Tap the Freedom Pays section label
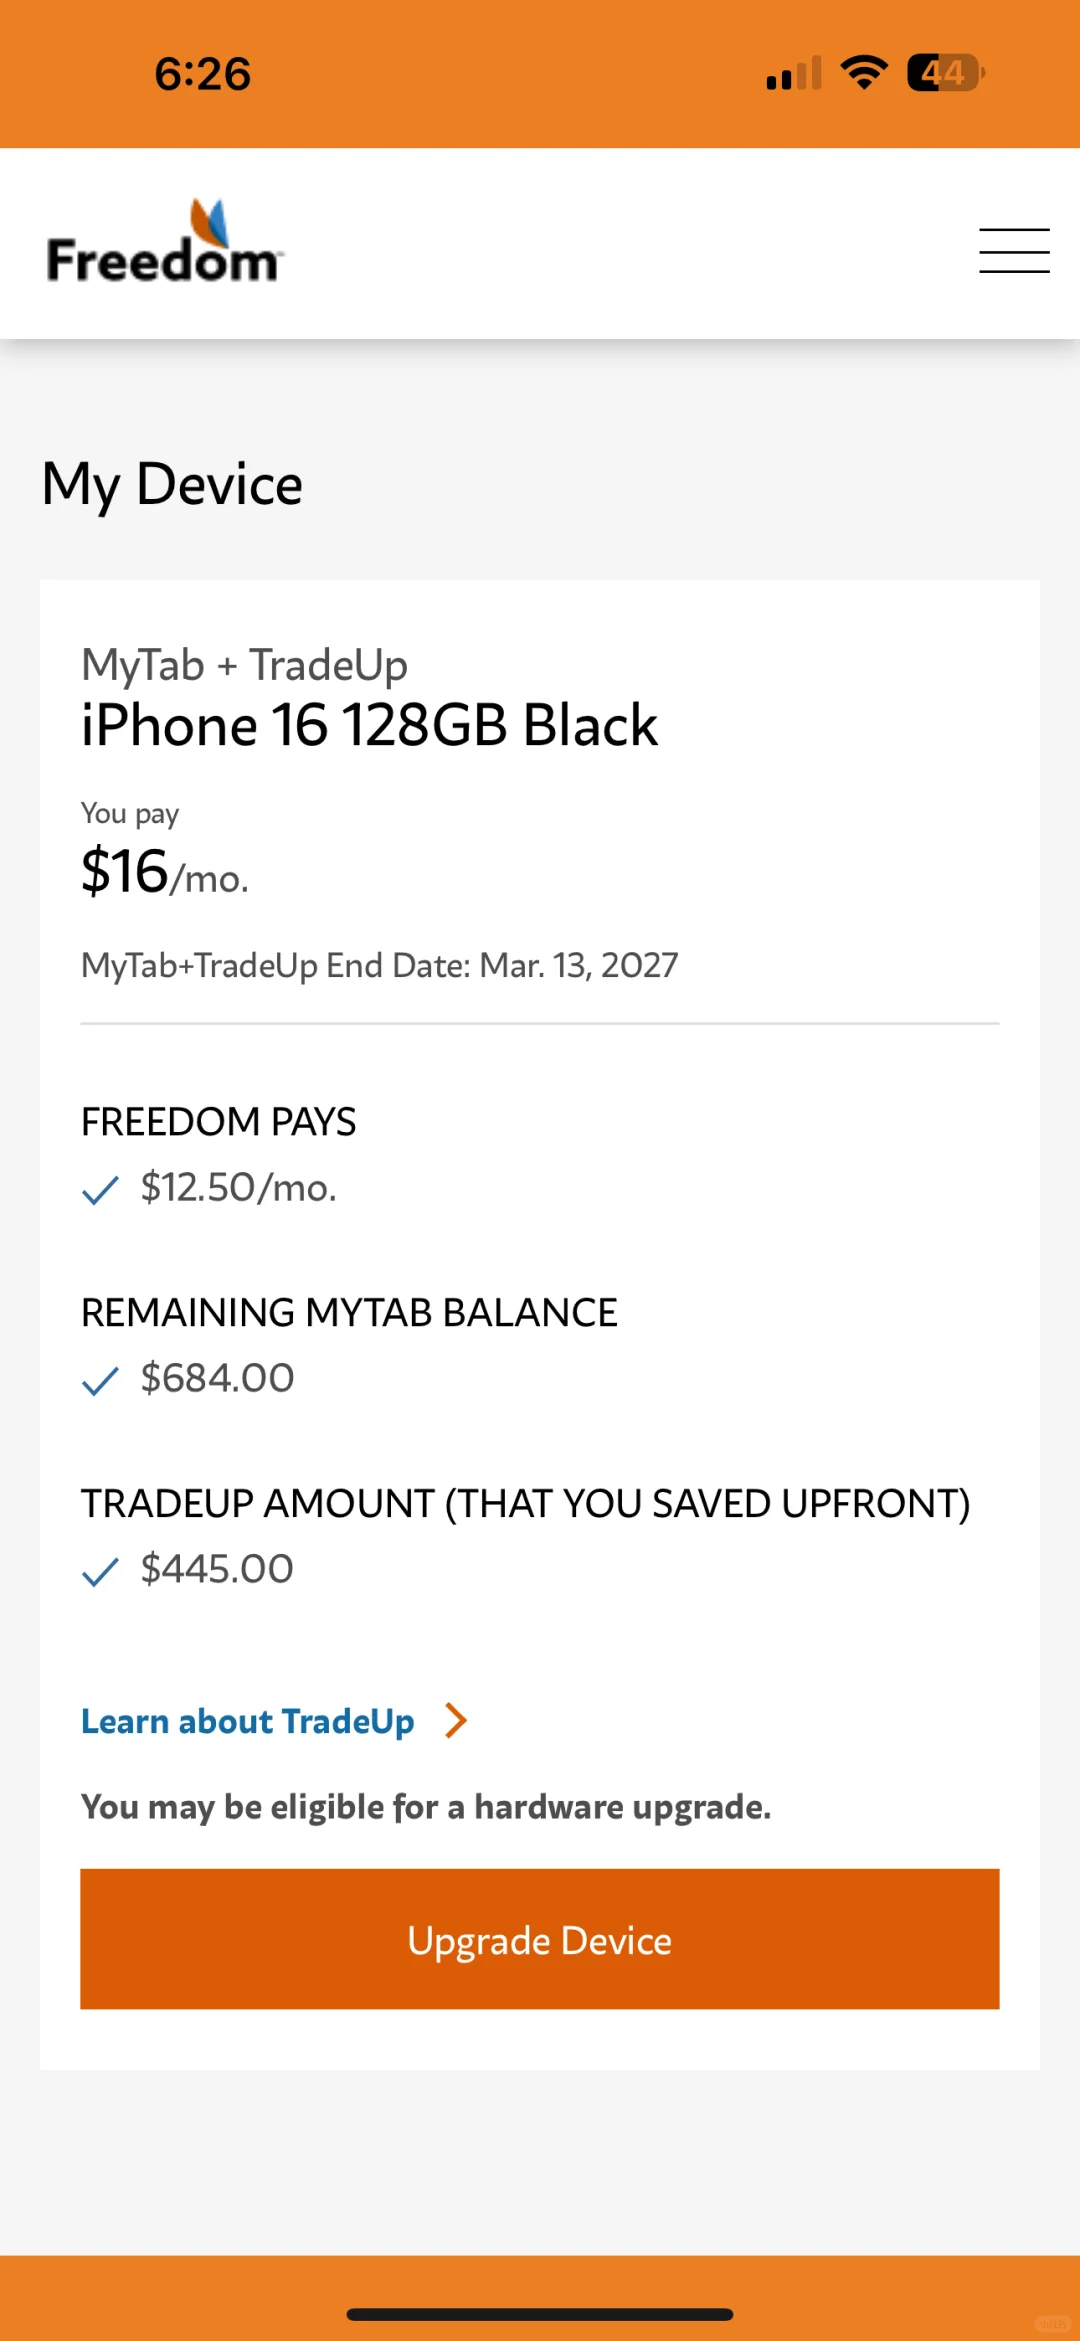Screen dimensions: 1080x2341 pyautogui.click(x=218, y=1122)
